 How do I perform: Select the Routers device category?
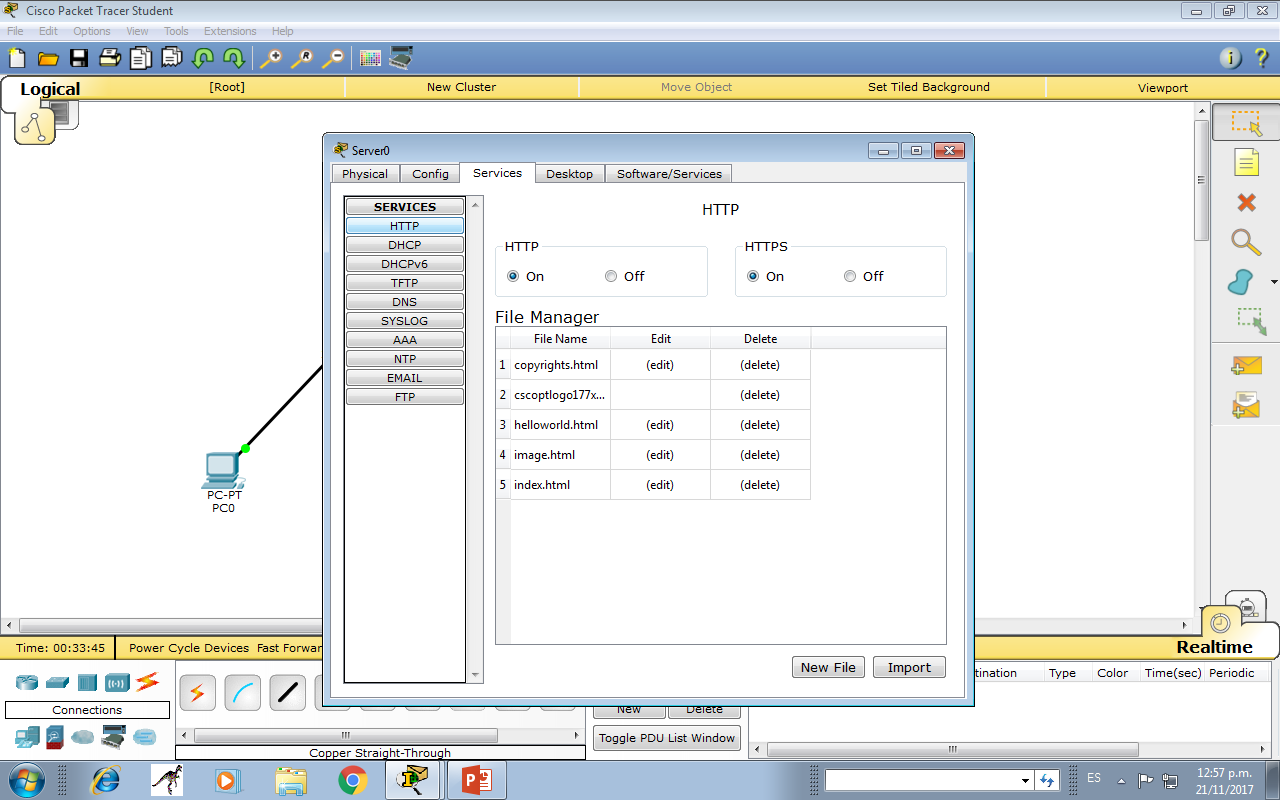(x=27, y=682)
